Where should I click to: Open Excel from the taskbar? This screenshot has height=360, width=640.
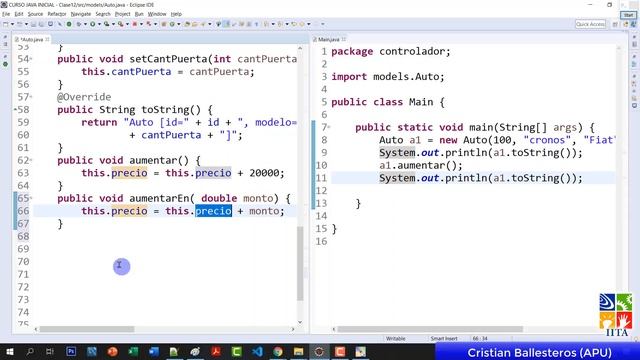pos(133,351)
